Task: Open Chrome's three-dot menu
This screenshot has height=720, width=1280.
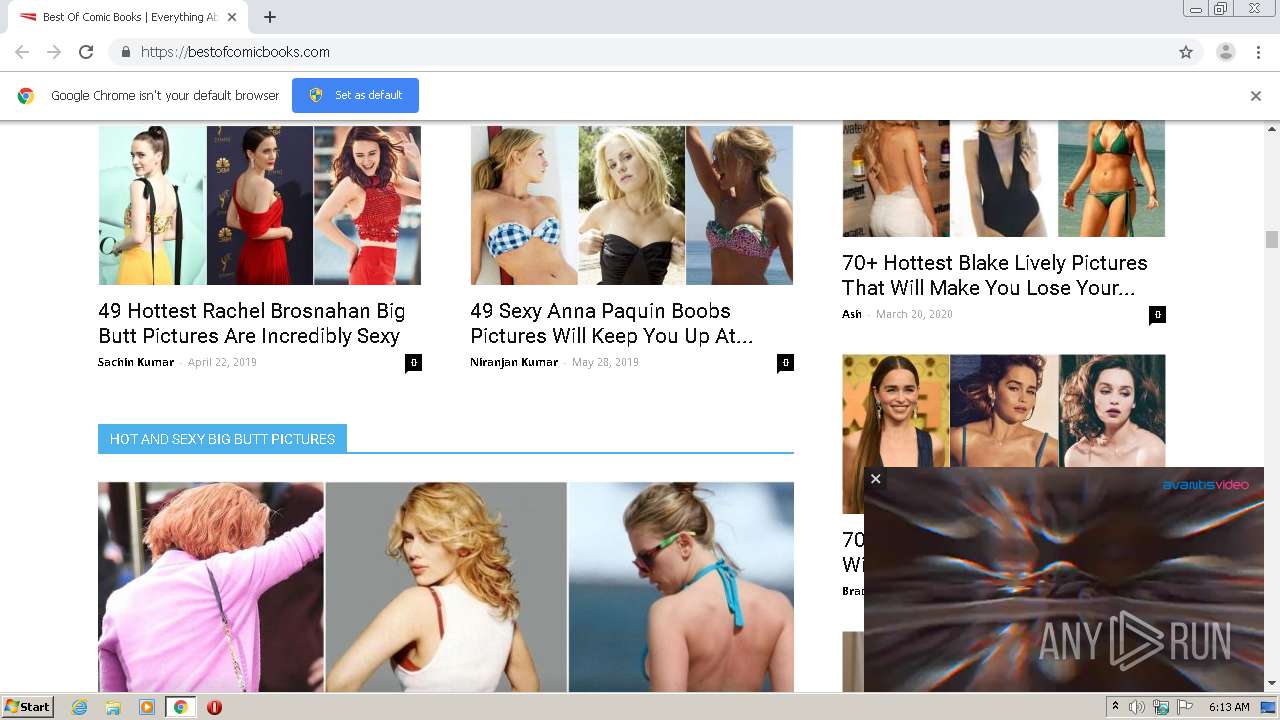Action: point(1259,52)
